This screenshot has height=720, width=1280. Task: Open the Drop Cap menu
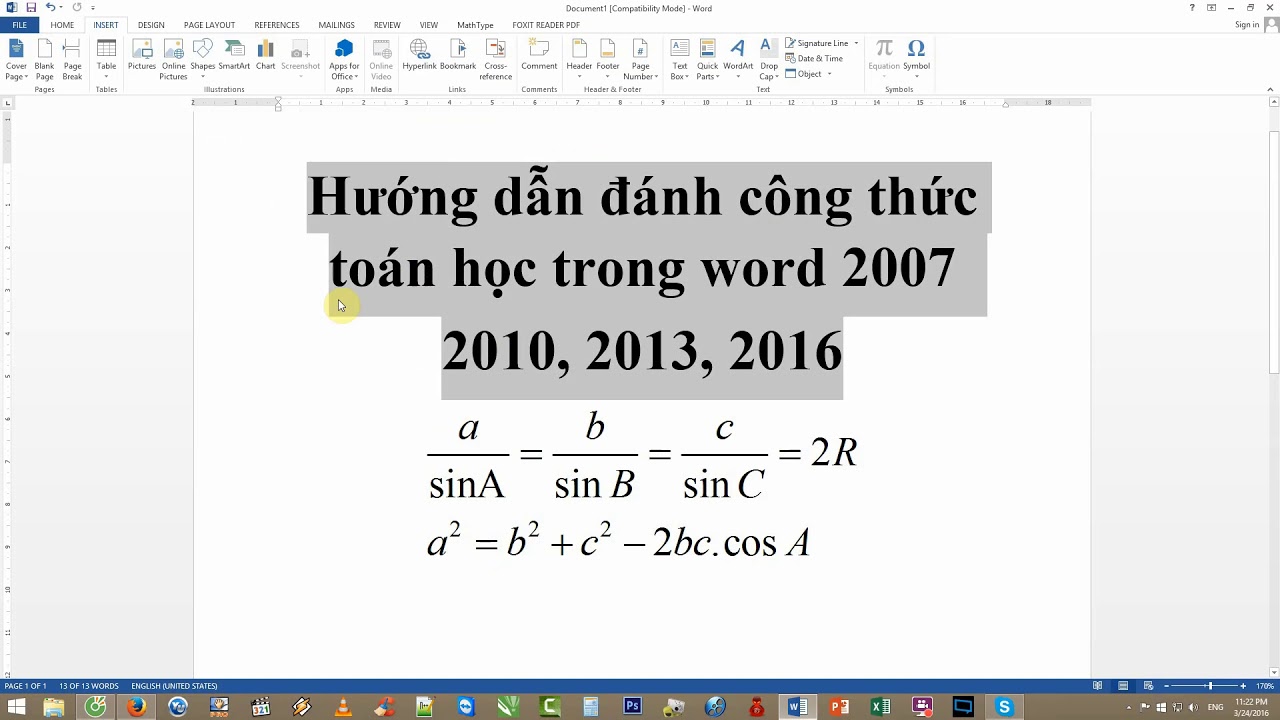click(x=768, y=60)
